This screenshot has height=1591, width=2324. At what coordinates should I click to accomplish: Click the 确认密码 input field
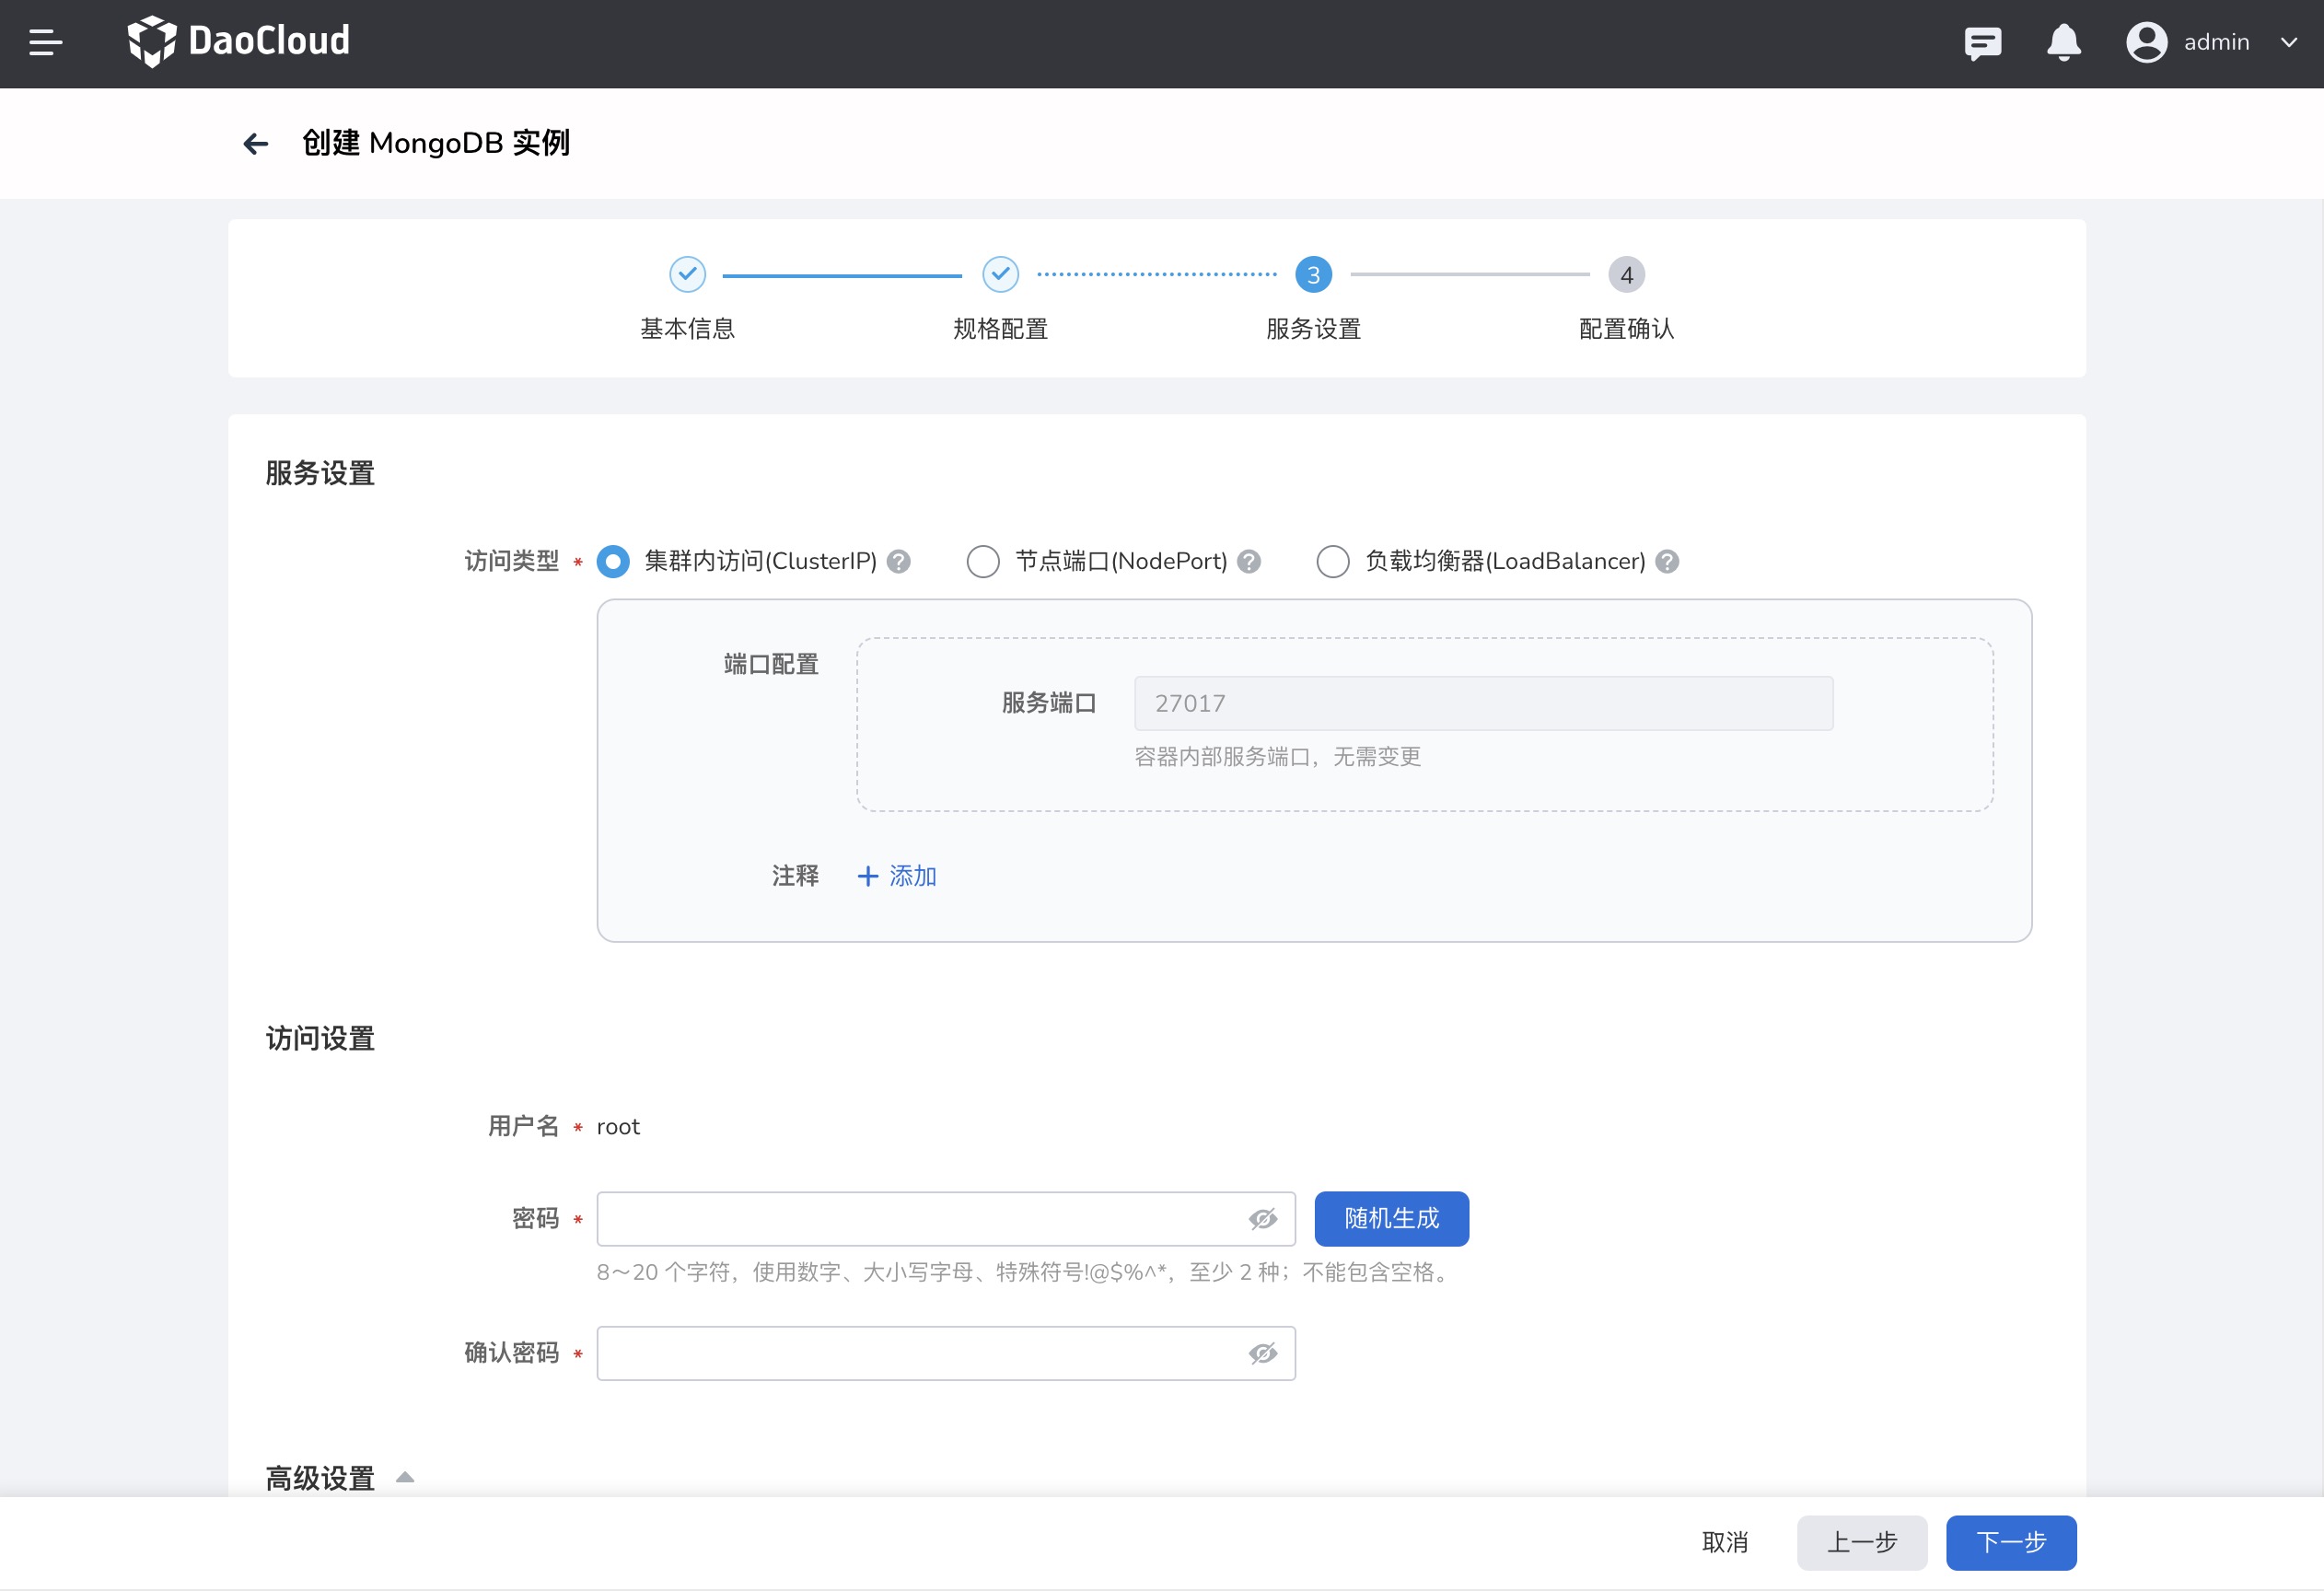pos(946,1353)
